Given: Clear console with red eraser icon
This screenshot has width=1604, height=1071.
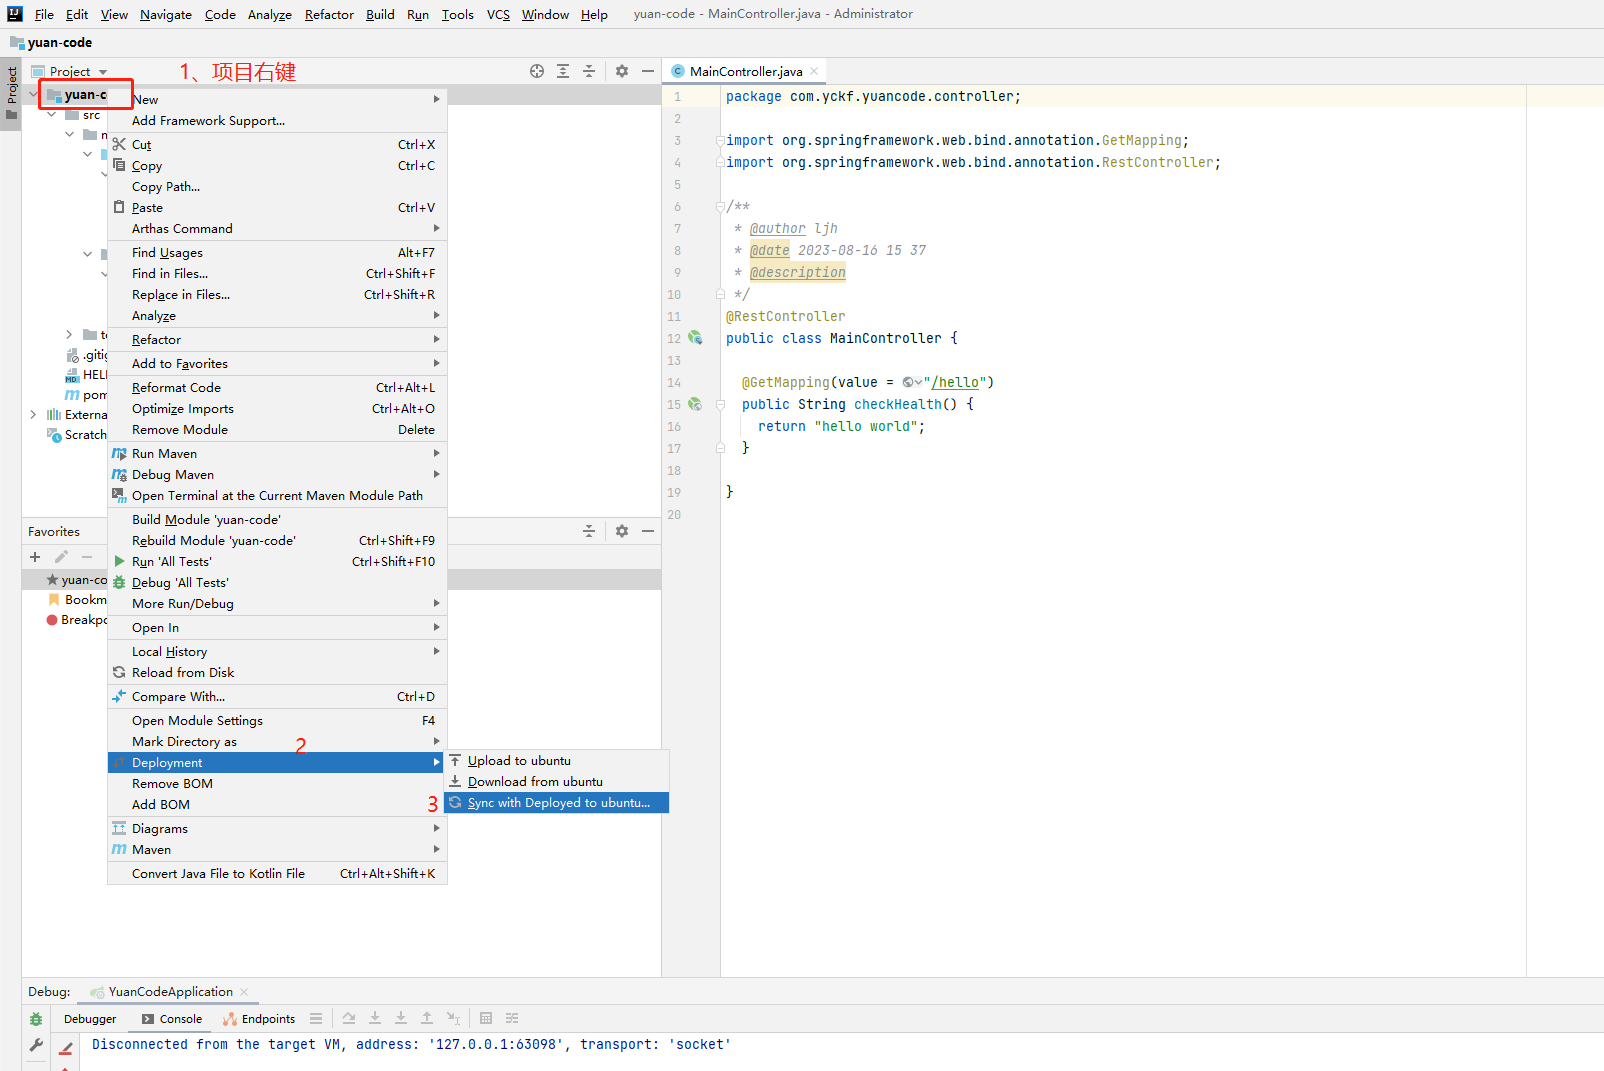Looking at the screenshot, I should 66,1047.
